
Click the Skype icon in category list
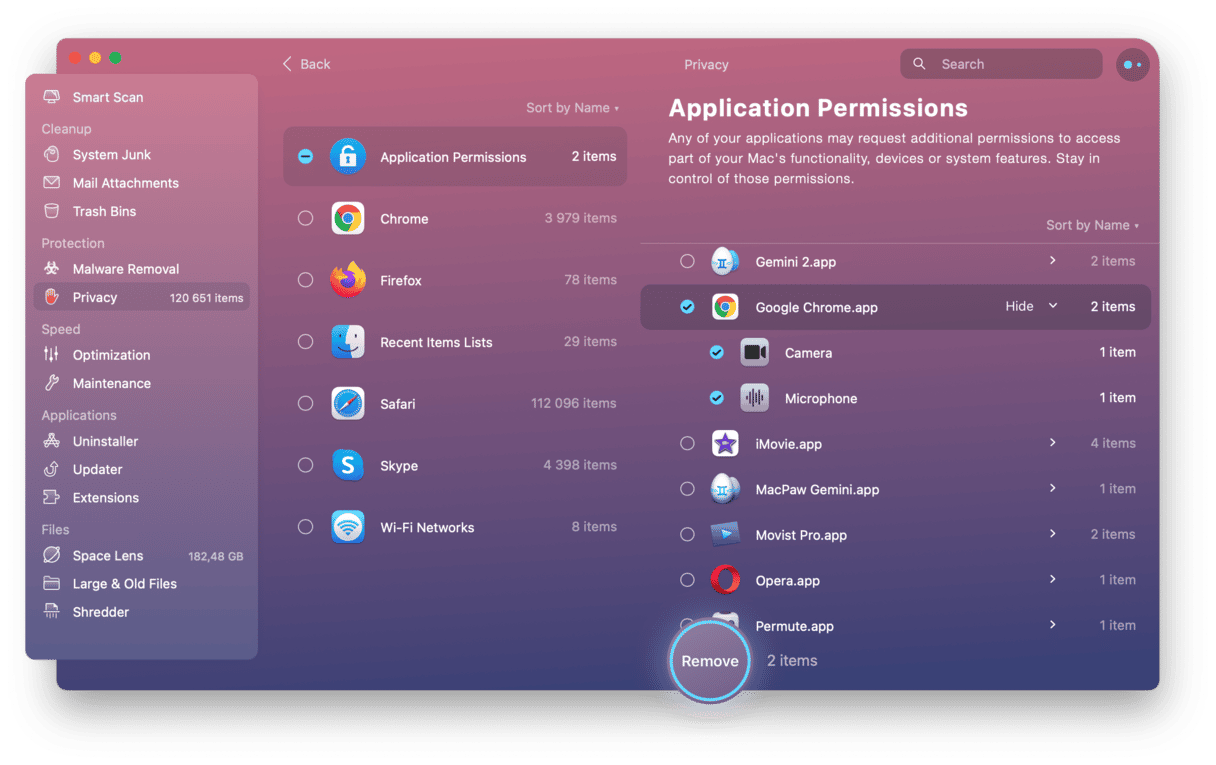click(348, 465)
